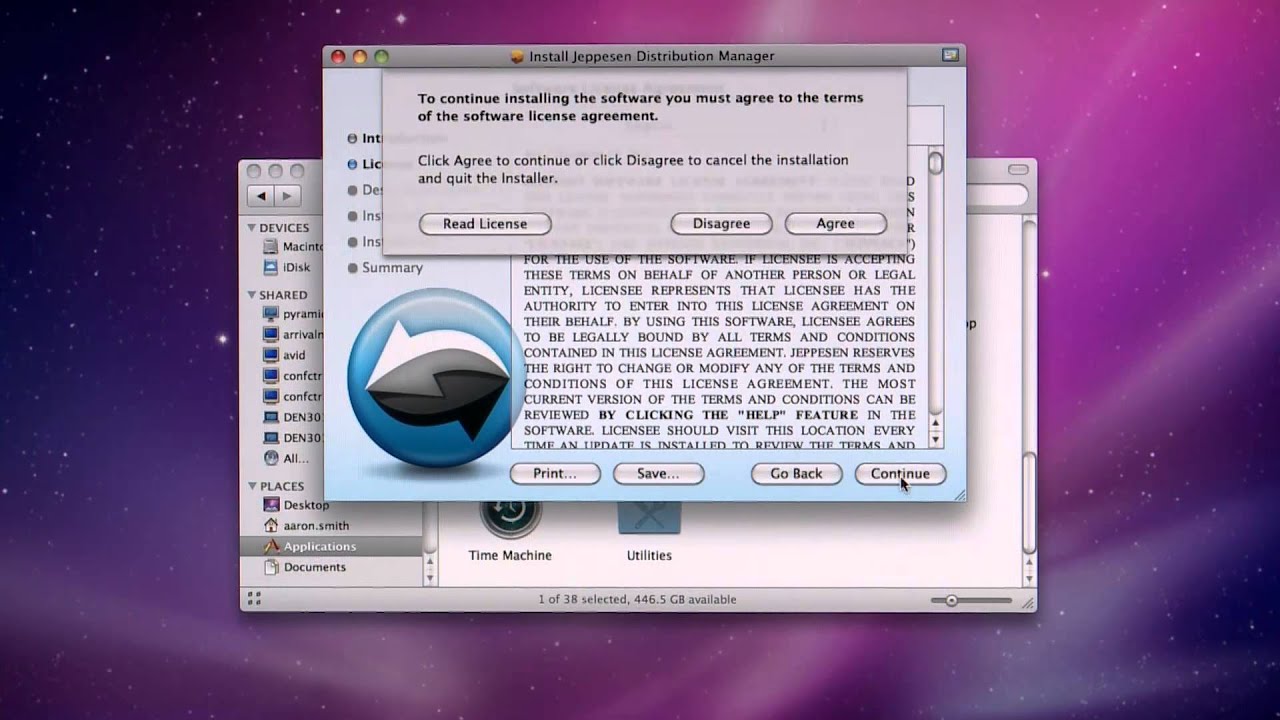The image size is (1280, 720).
Task: Click package icon beside the installer title
Action: click(x=517, y=57)
